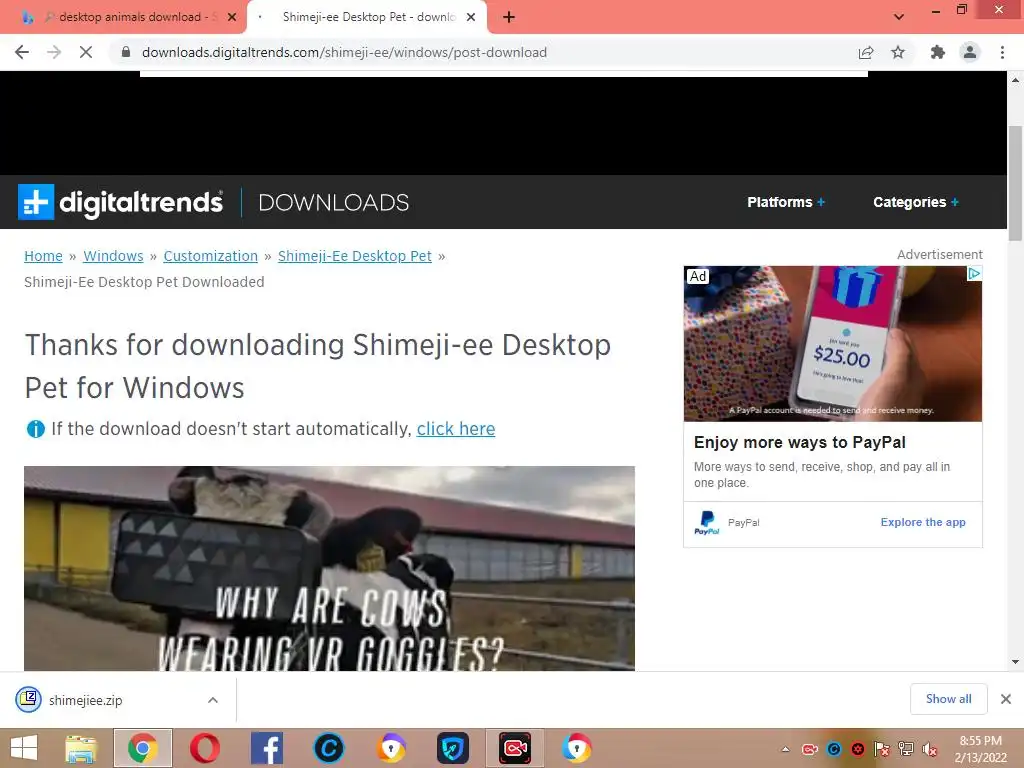The height and width of the screenshot is (768, 1024).
Task: Click the volume muted tray icon
Action: point(929,749)
